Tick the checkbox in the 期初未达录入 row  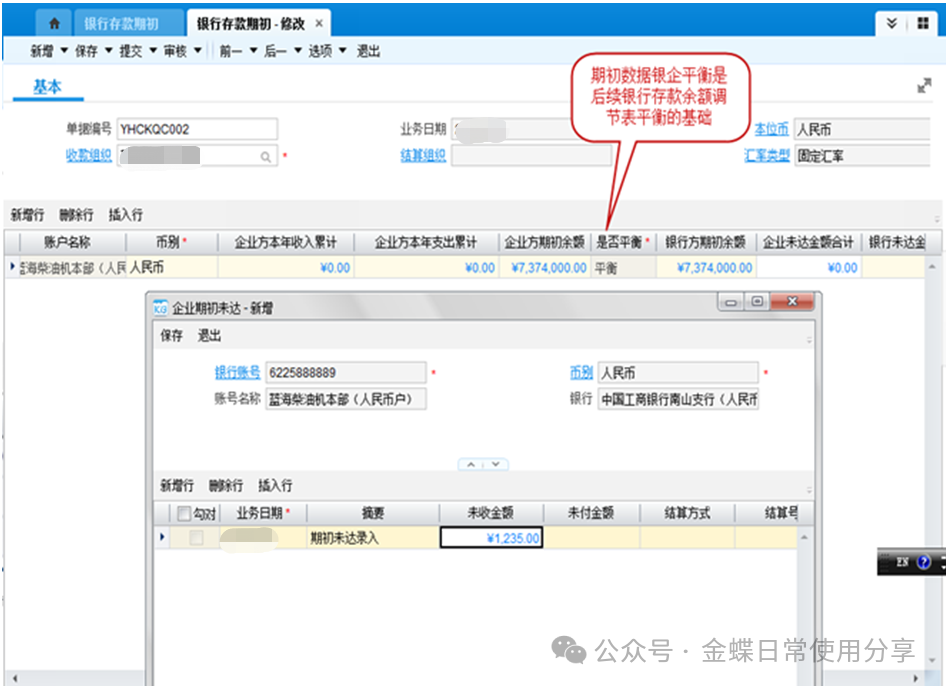pos(197,538)
